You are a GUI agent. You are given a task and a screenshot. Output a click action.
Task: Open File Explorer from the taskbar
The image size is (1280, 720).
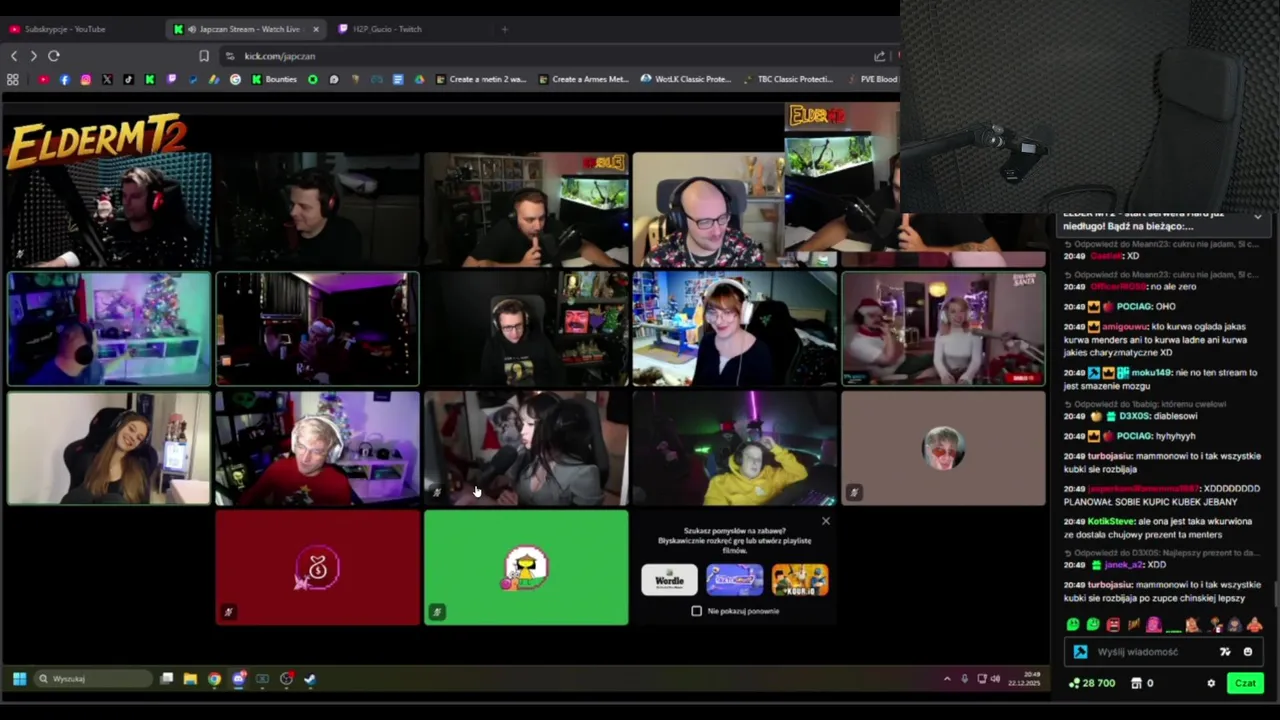[190, 679]
